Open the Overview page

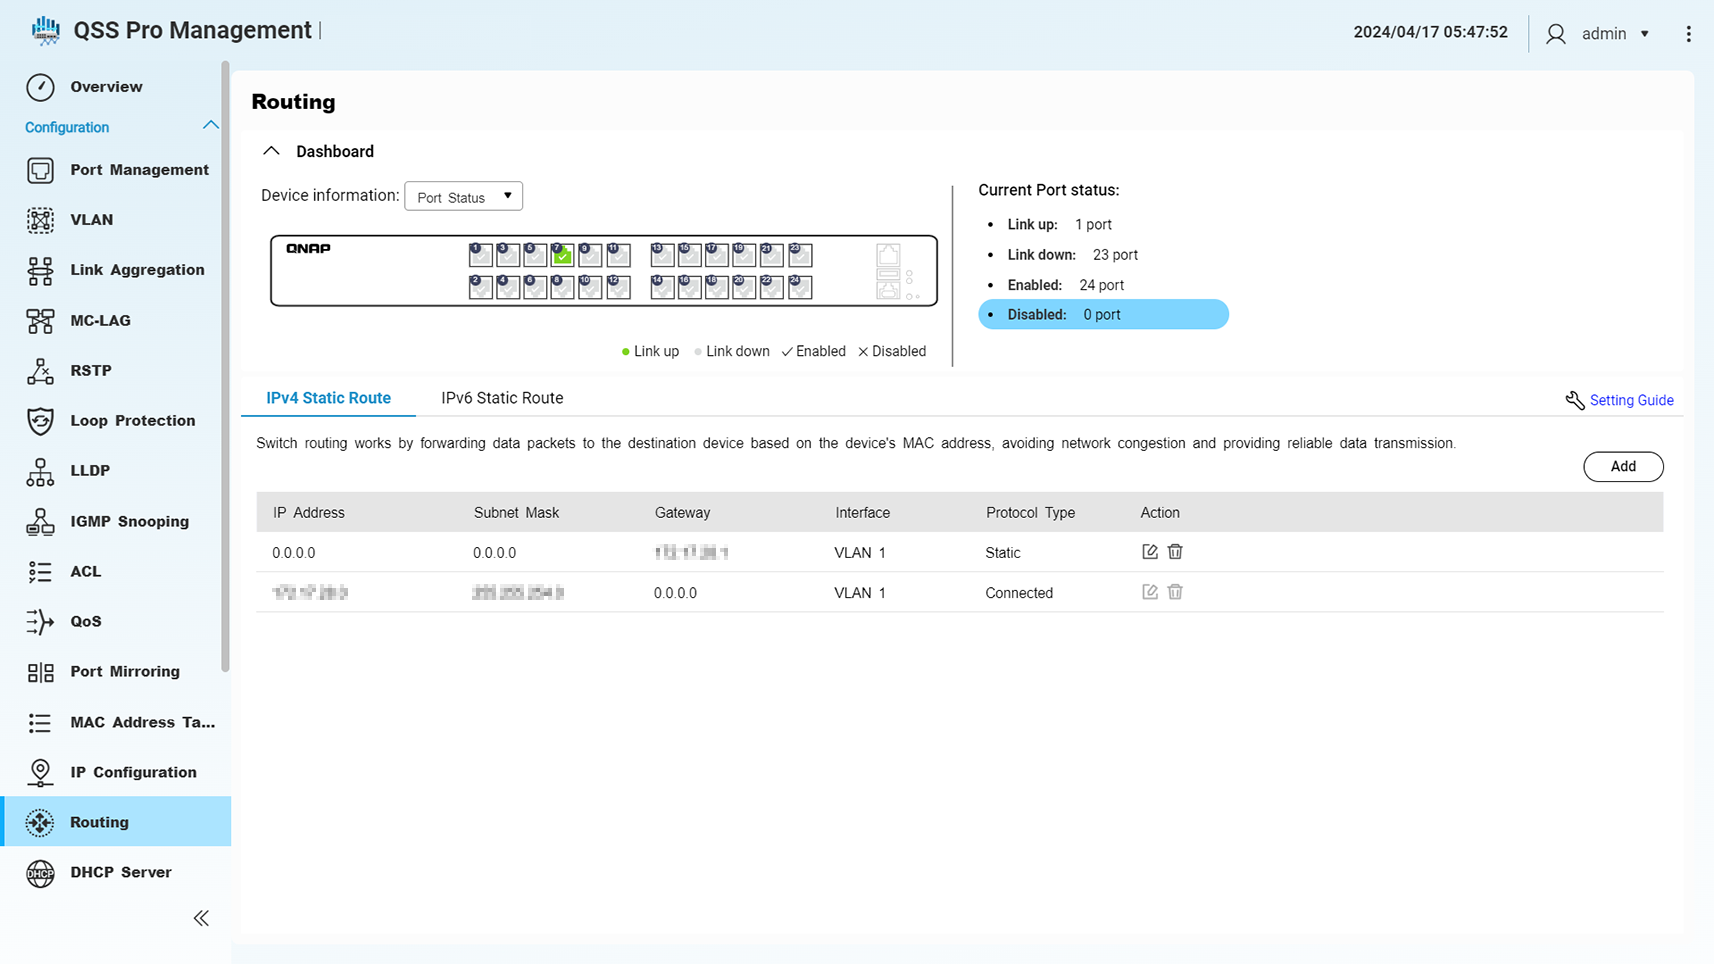pos(106,87)
